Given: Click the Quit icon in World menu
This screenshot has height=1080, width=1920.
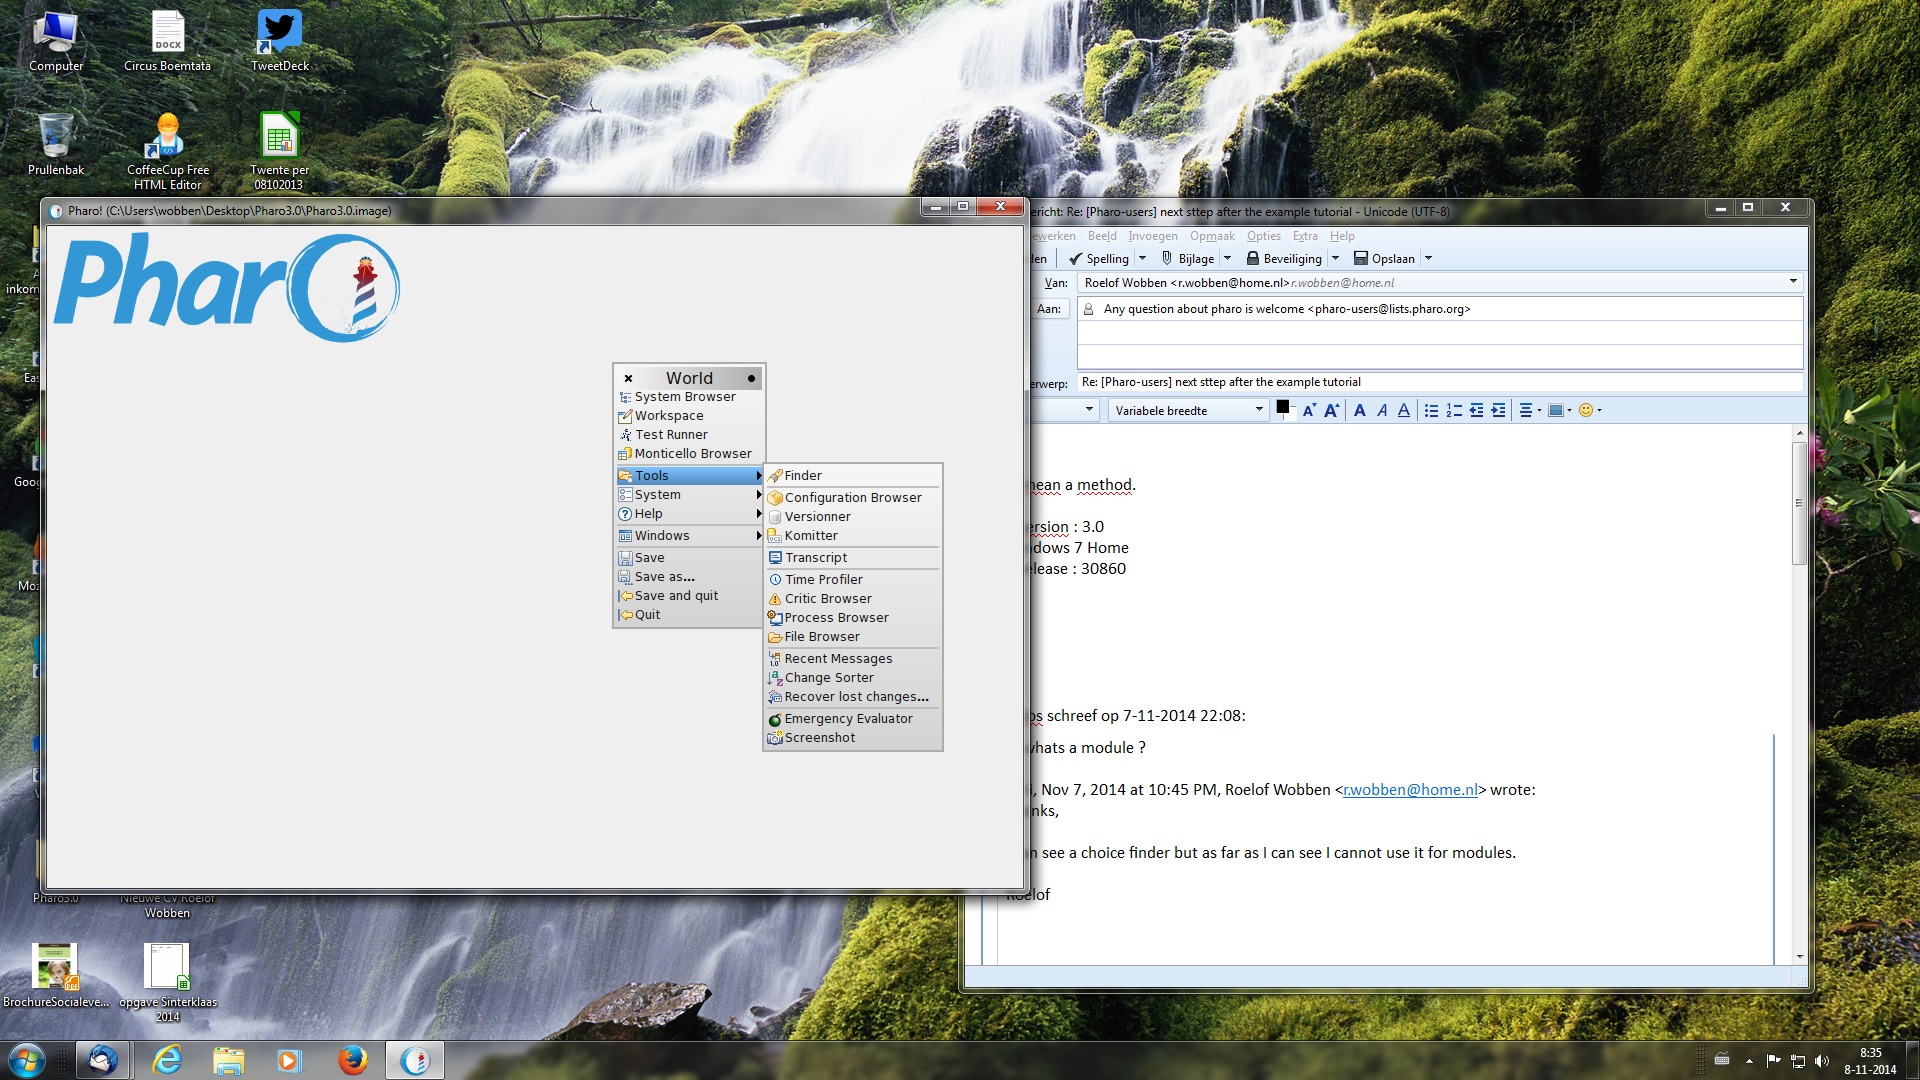Looking at the screenshot, I should point(625,615).
